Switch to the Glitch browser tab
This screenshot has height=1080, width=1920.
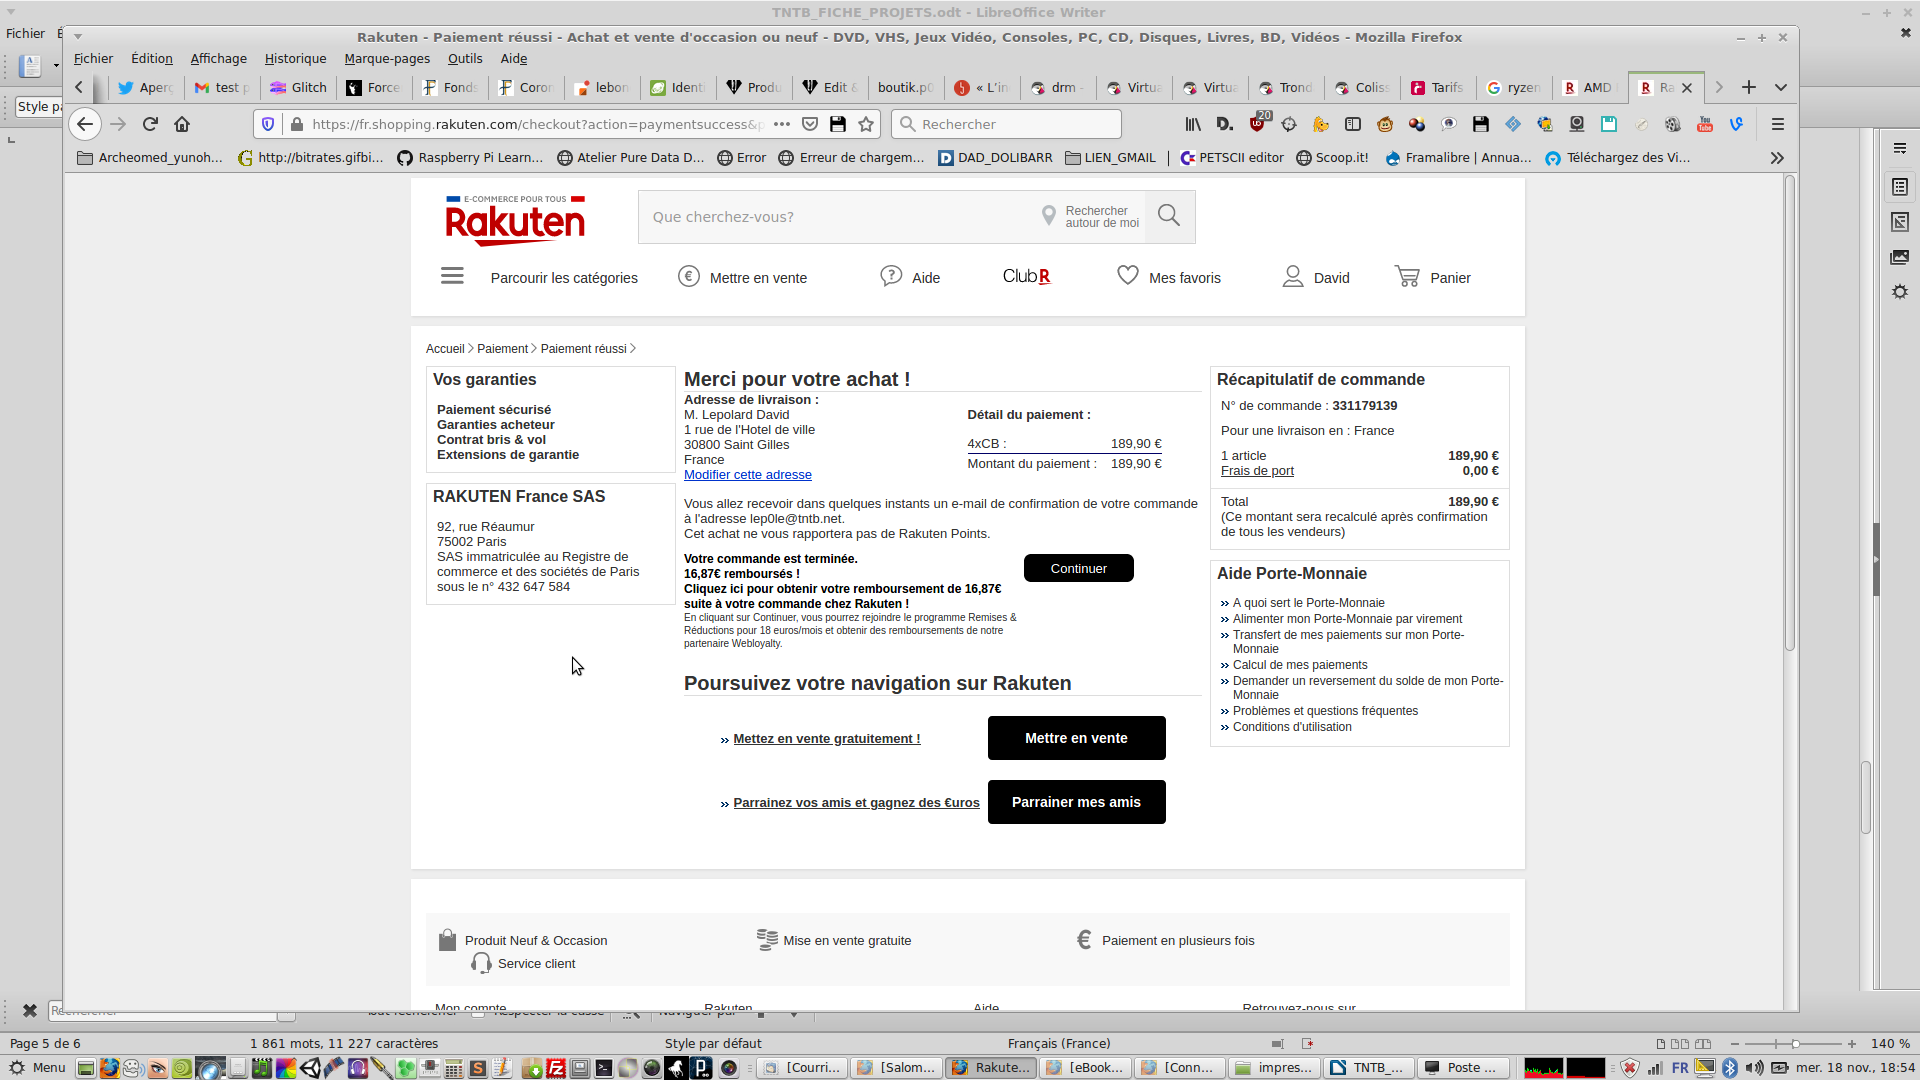(298, 88)
